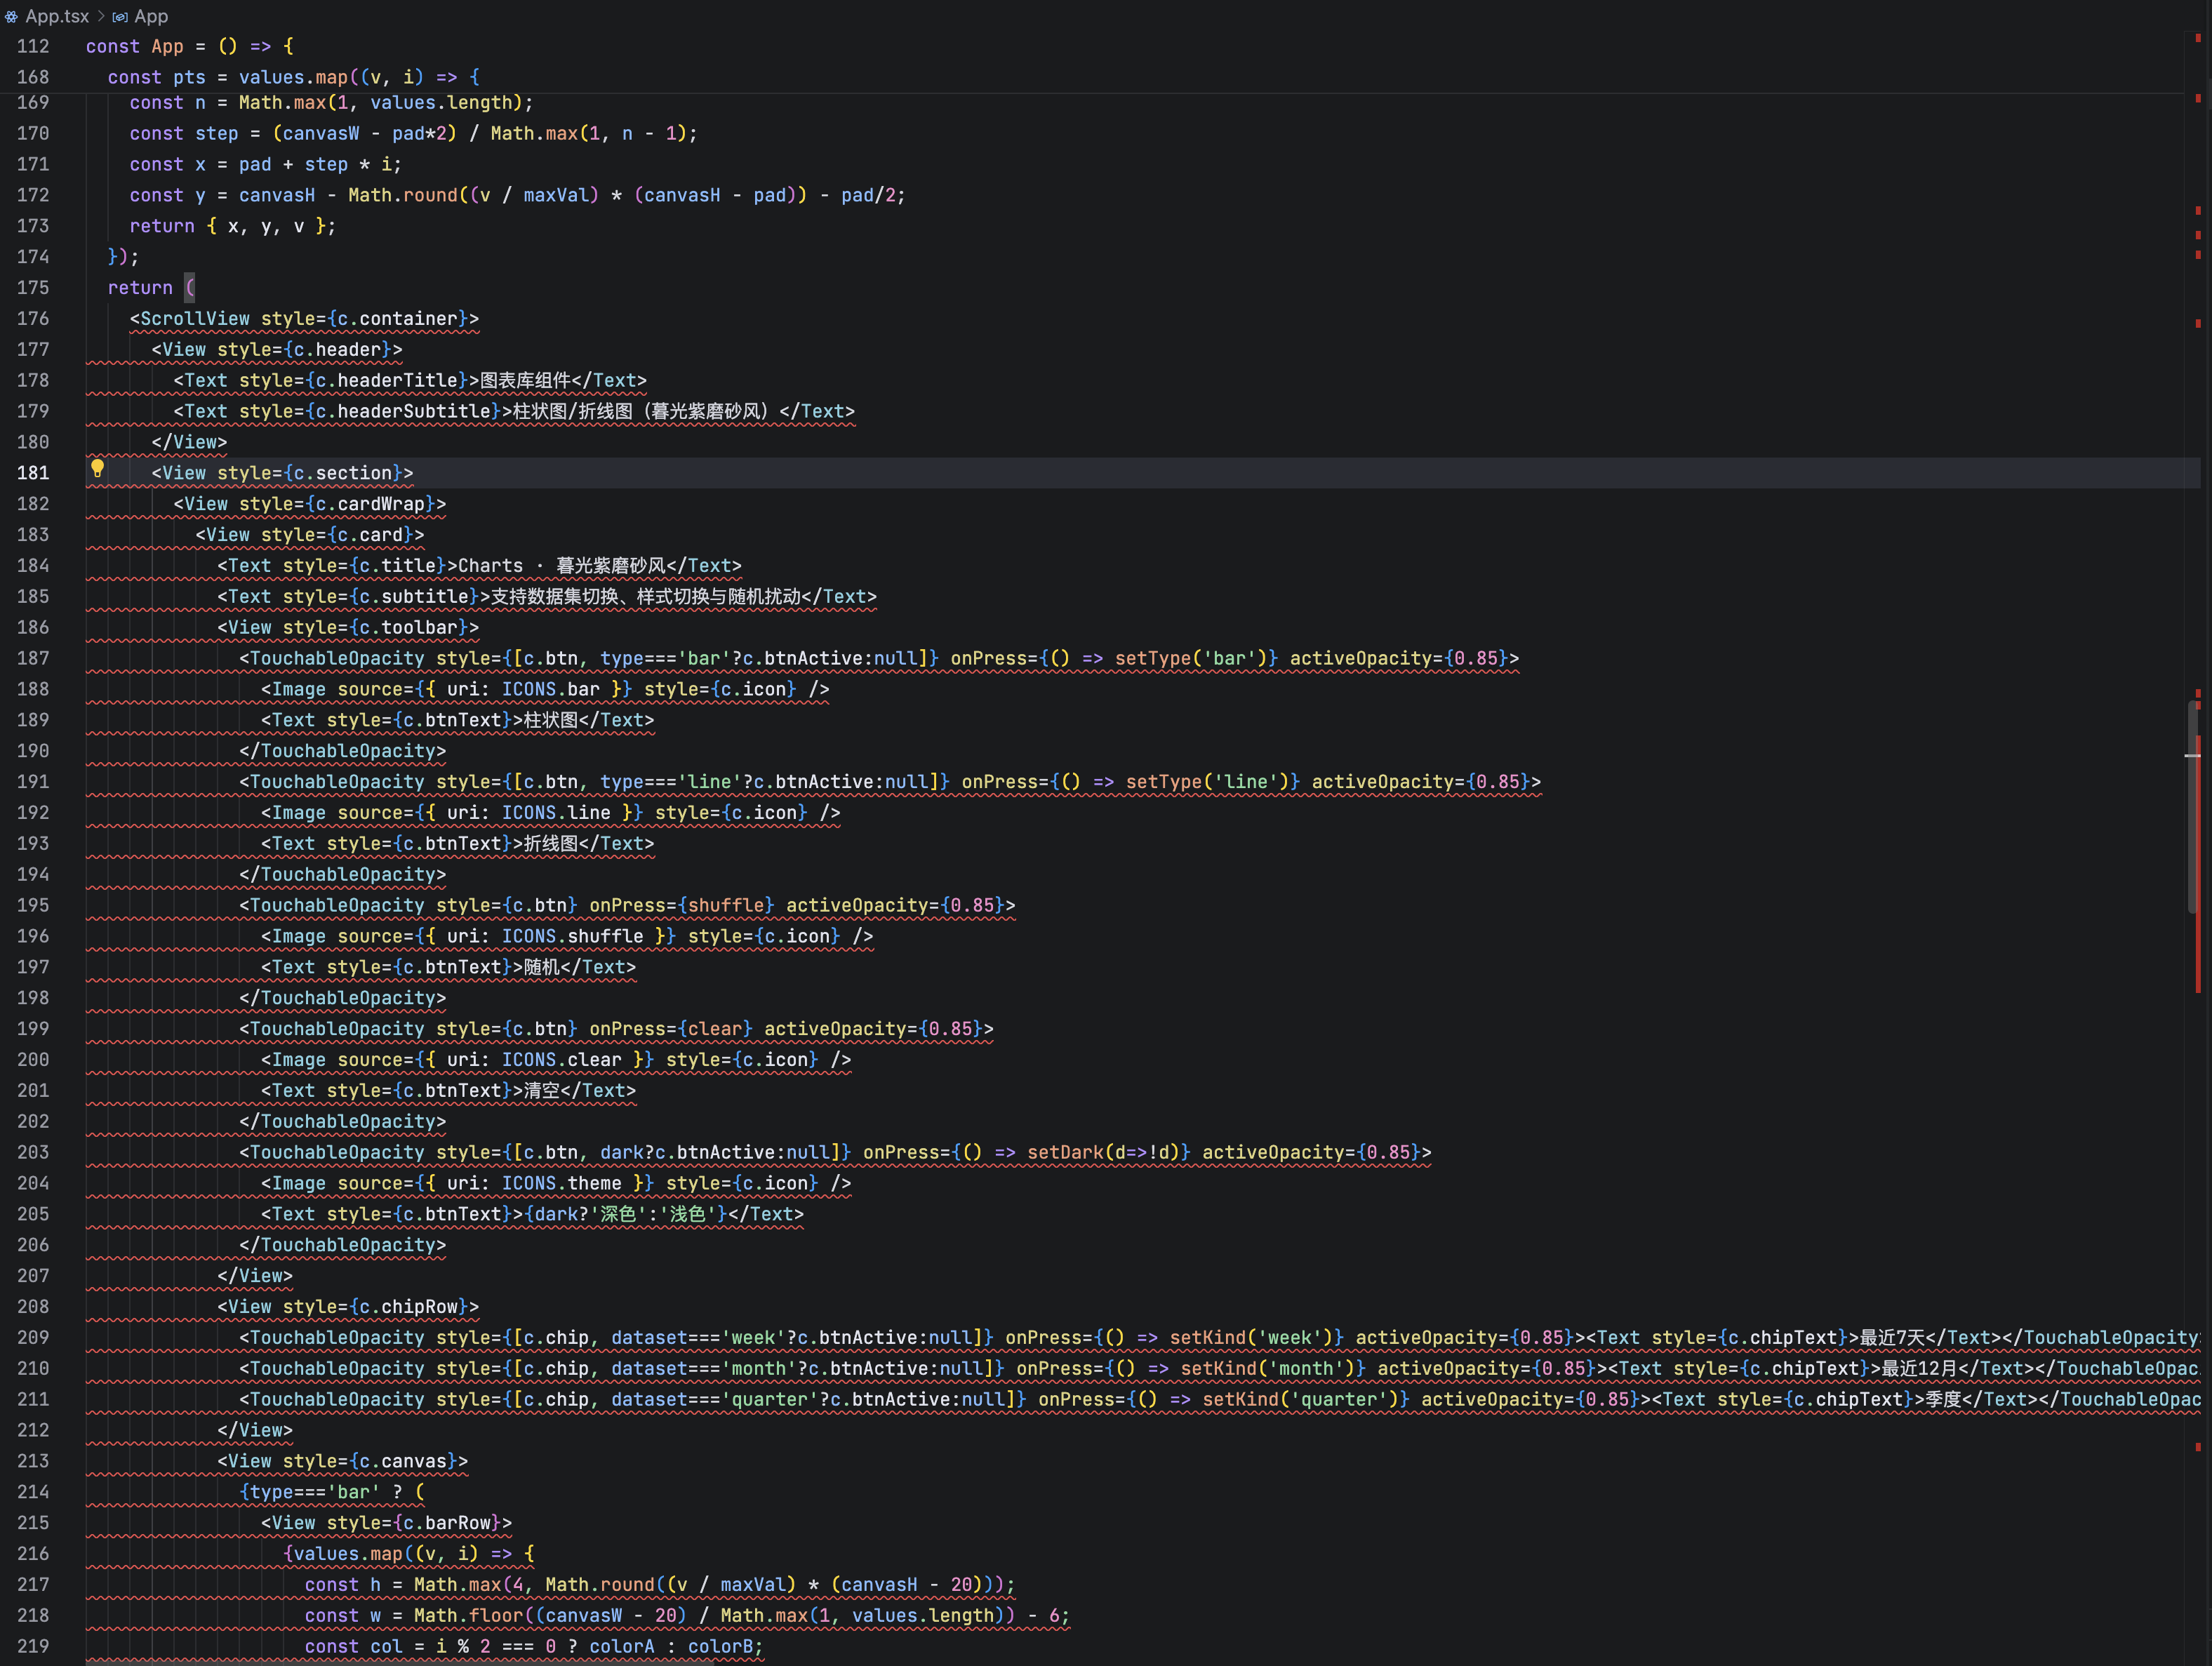This screenshot has height=1666, width=2212.
Task: Jump to sticky scroll line 112 const App
Action: [190, 46]
